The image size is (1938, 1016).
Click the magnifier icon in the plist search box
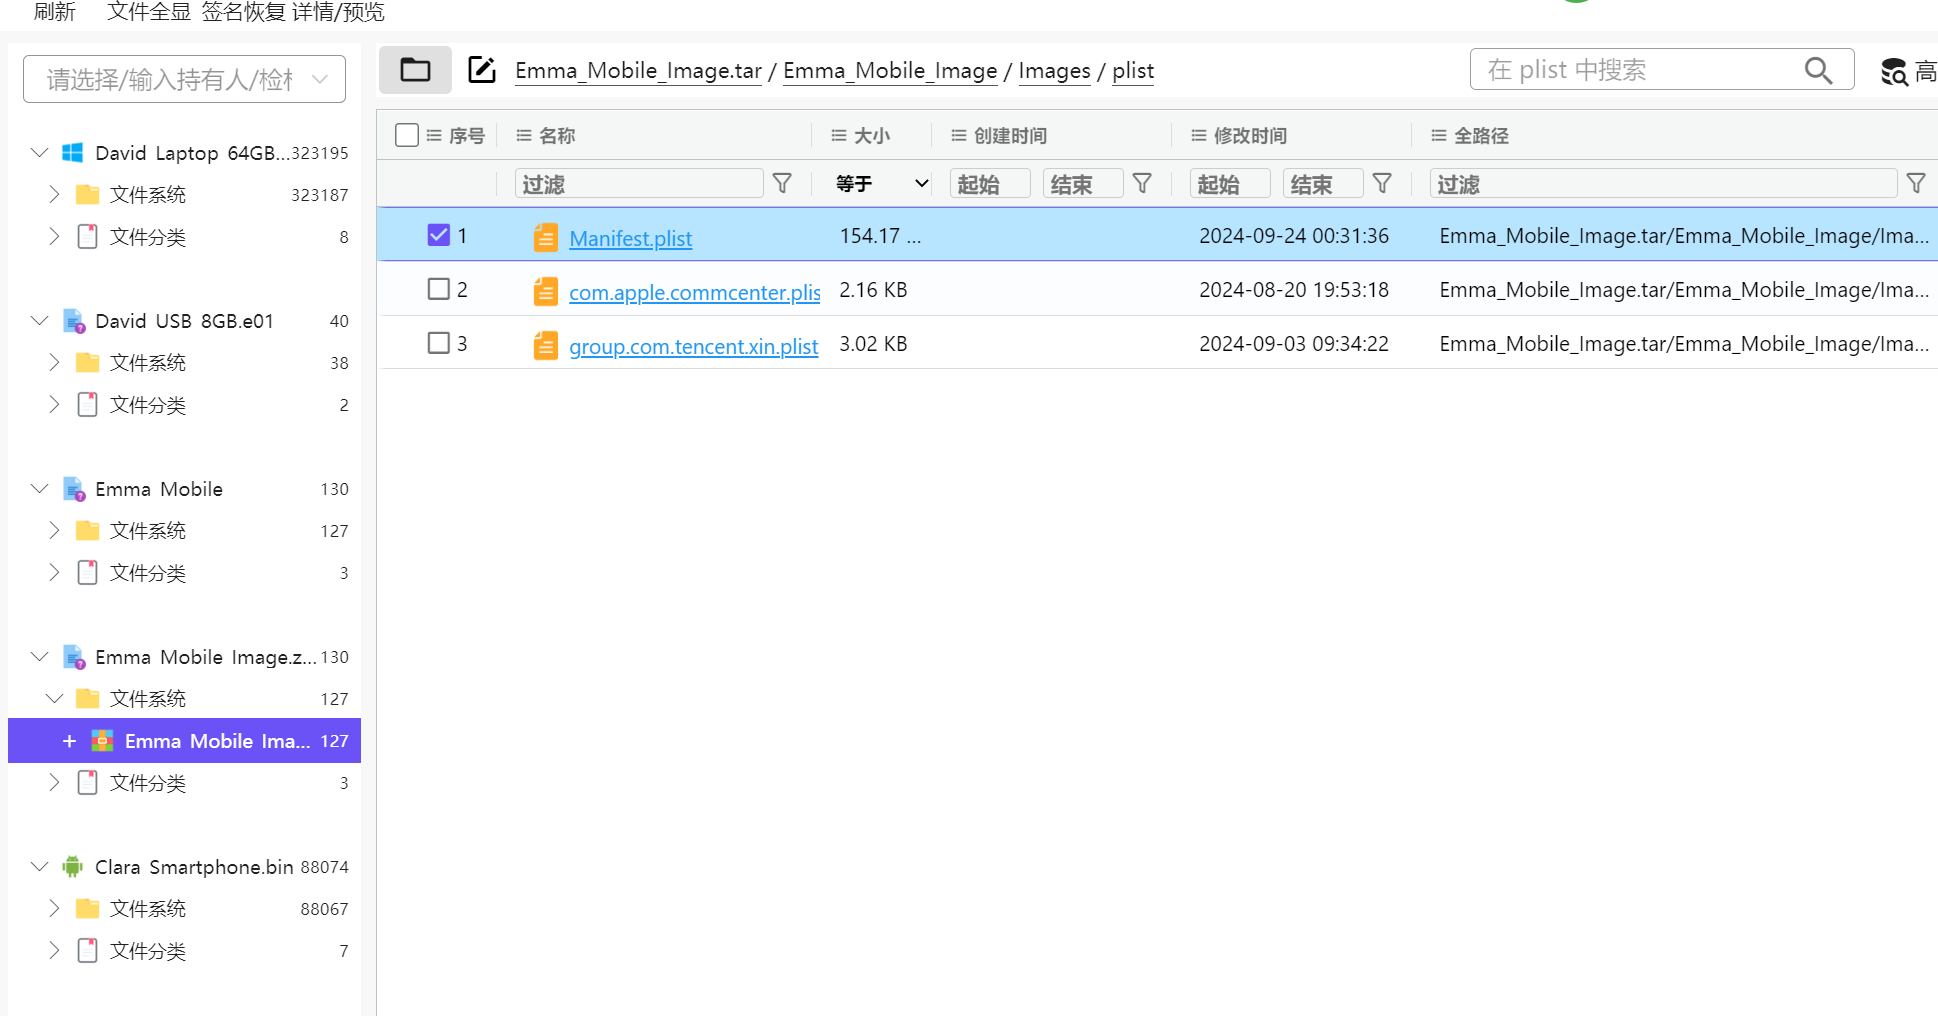[x=1818, y=69]
